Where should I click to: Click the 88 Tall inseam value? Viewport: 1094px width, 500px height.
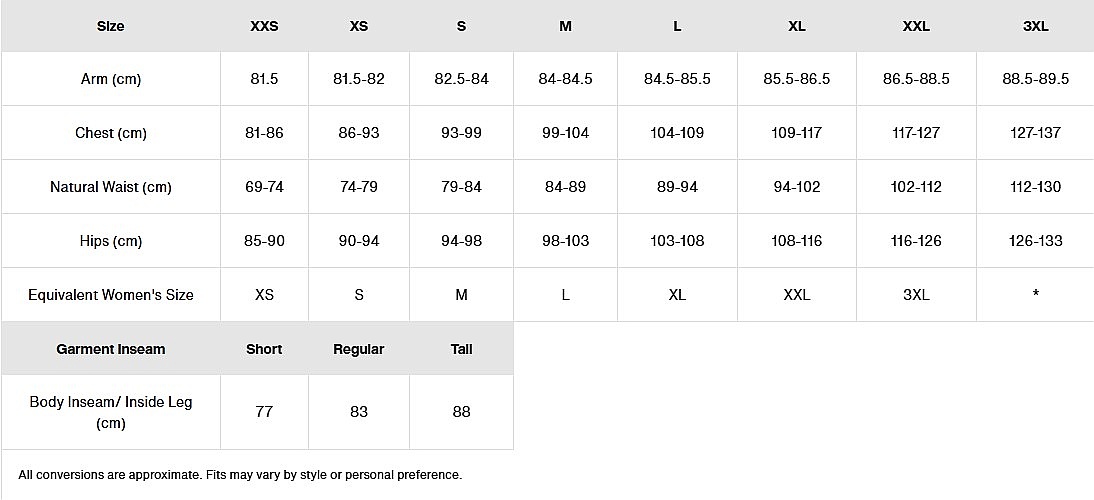pyautogui.click(x=461, y=412)
